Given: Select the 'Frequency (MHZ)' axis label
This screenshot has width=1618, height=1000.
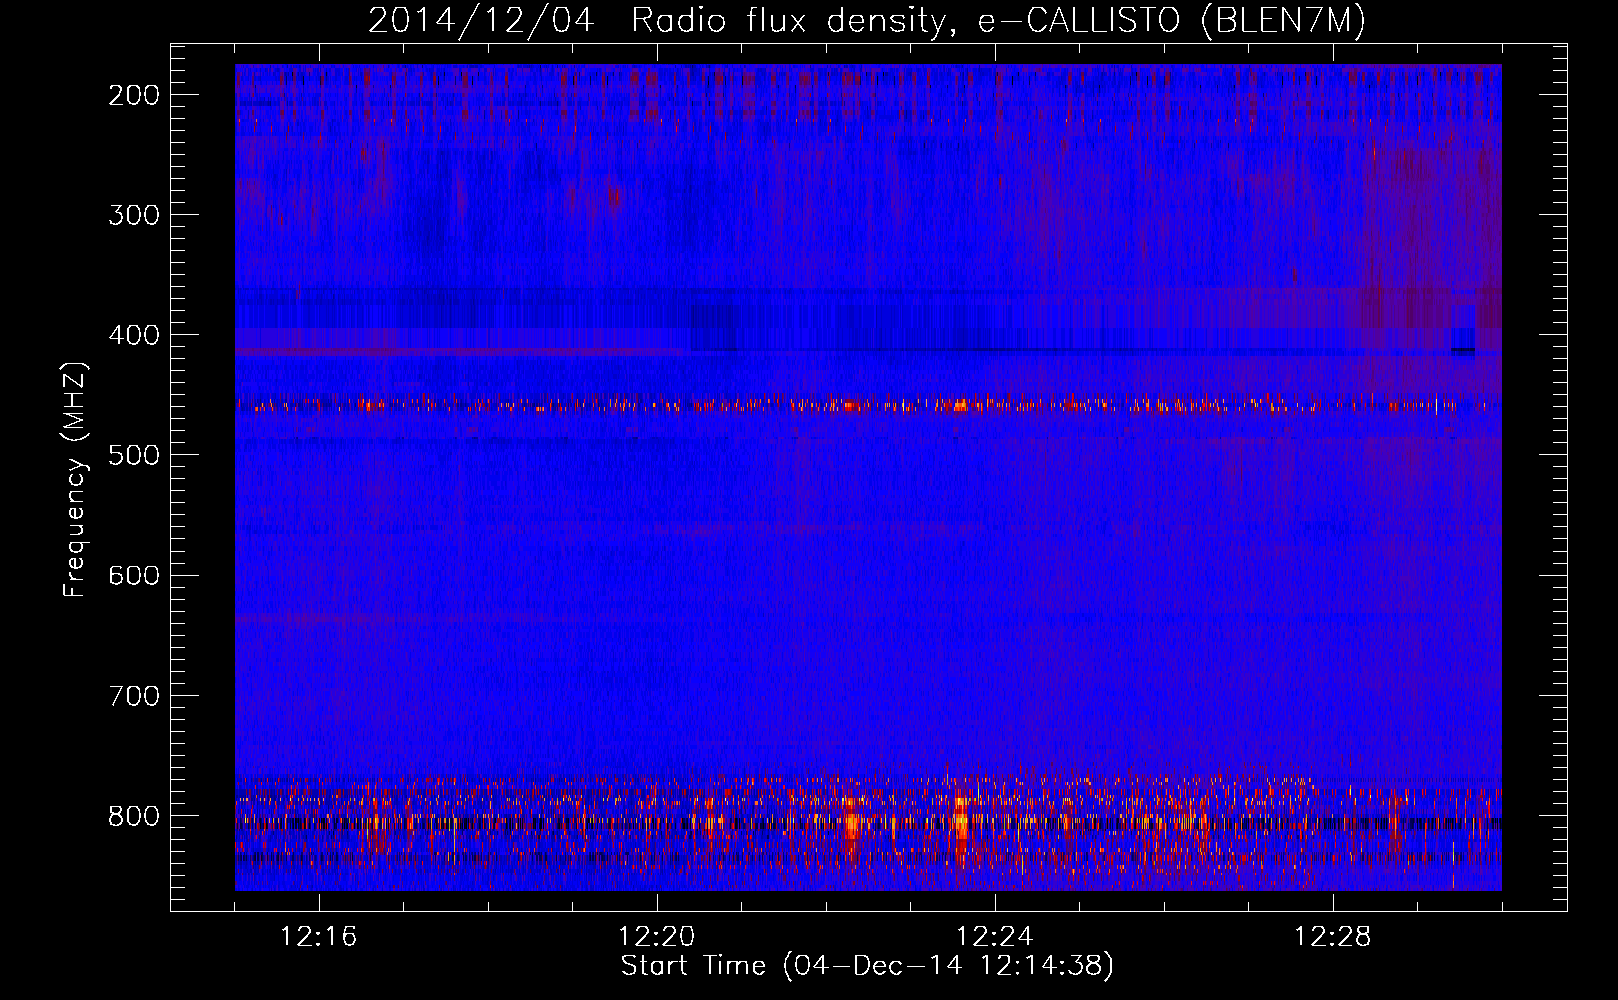Looking at the screenshot, I should pos(75,479).
